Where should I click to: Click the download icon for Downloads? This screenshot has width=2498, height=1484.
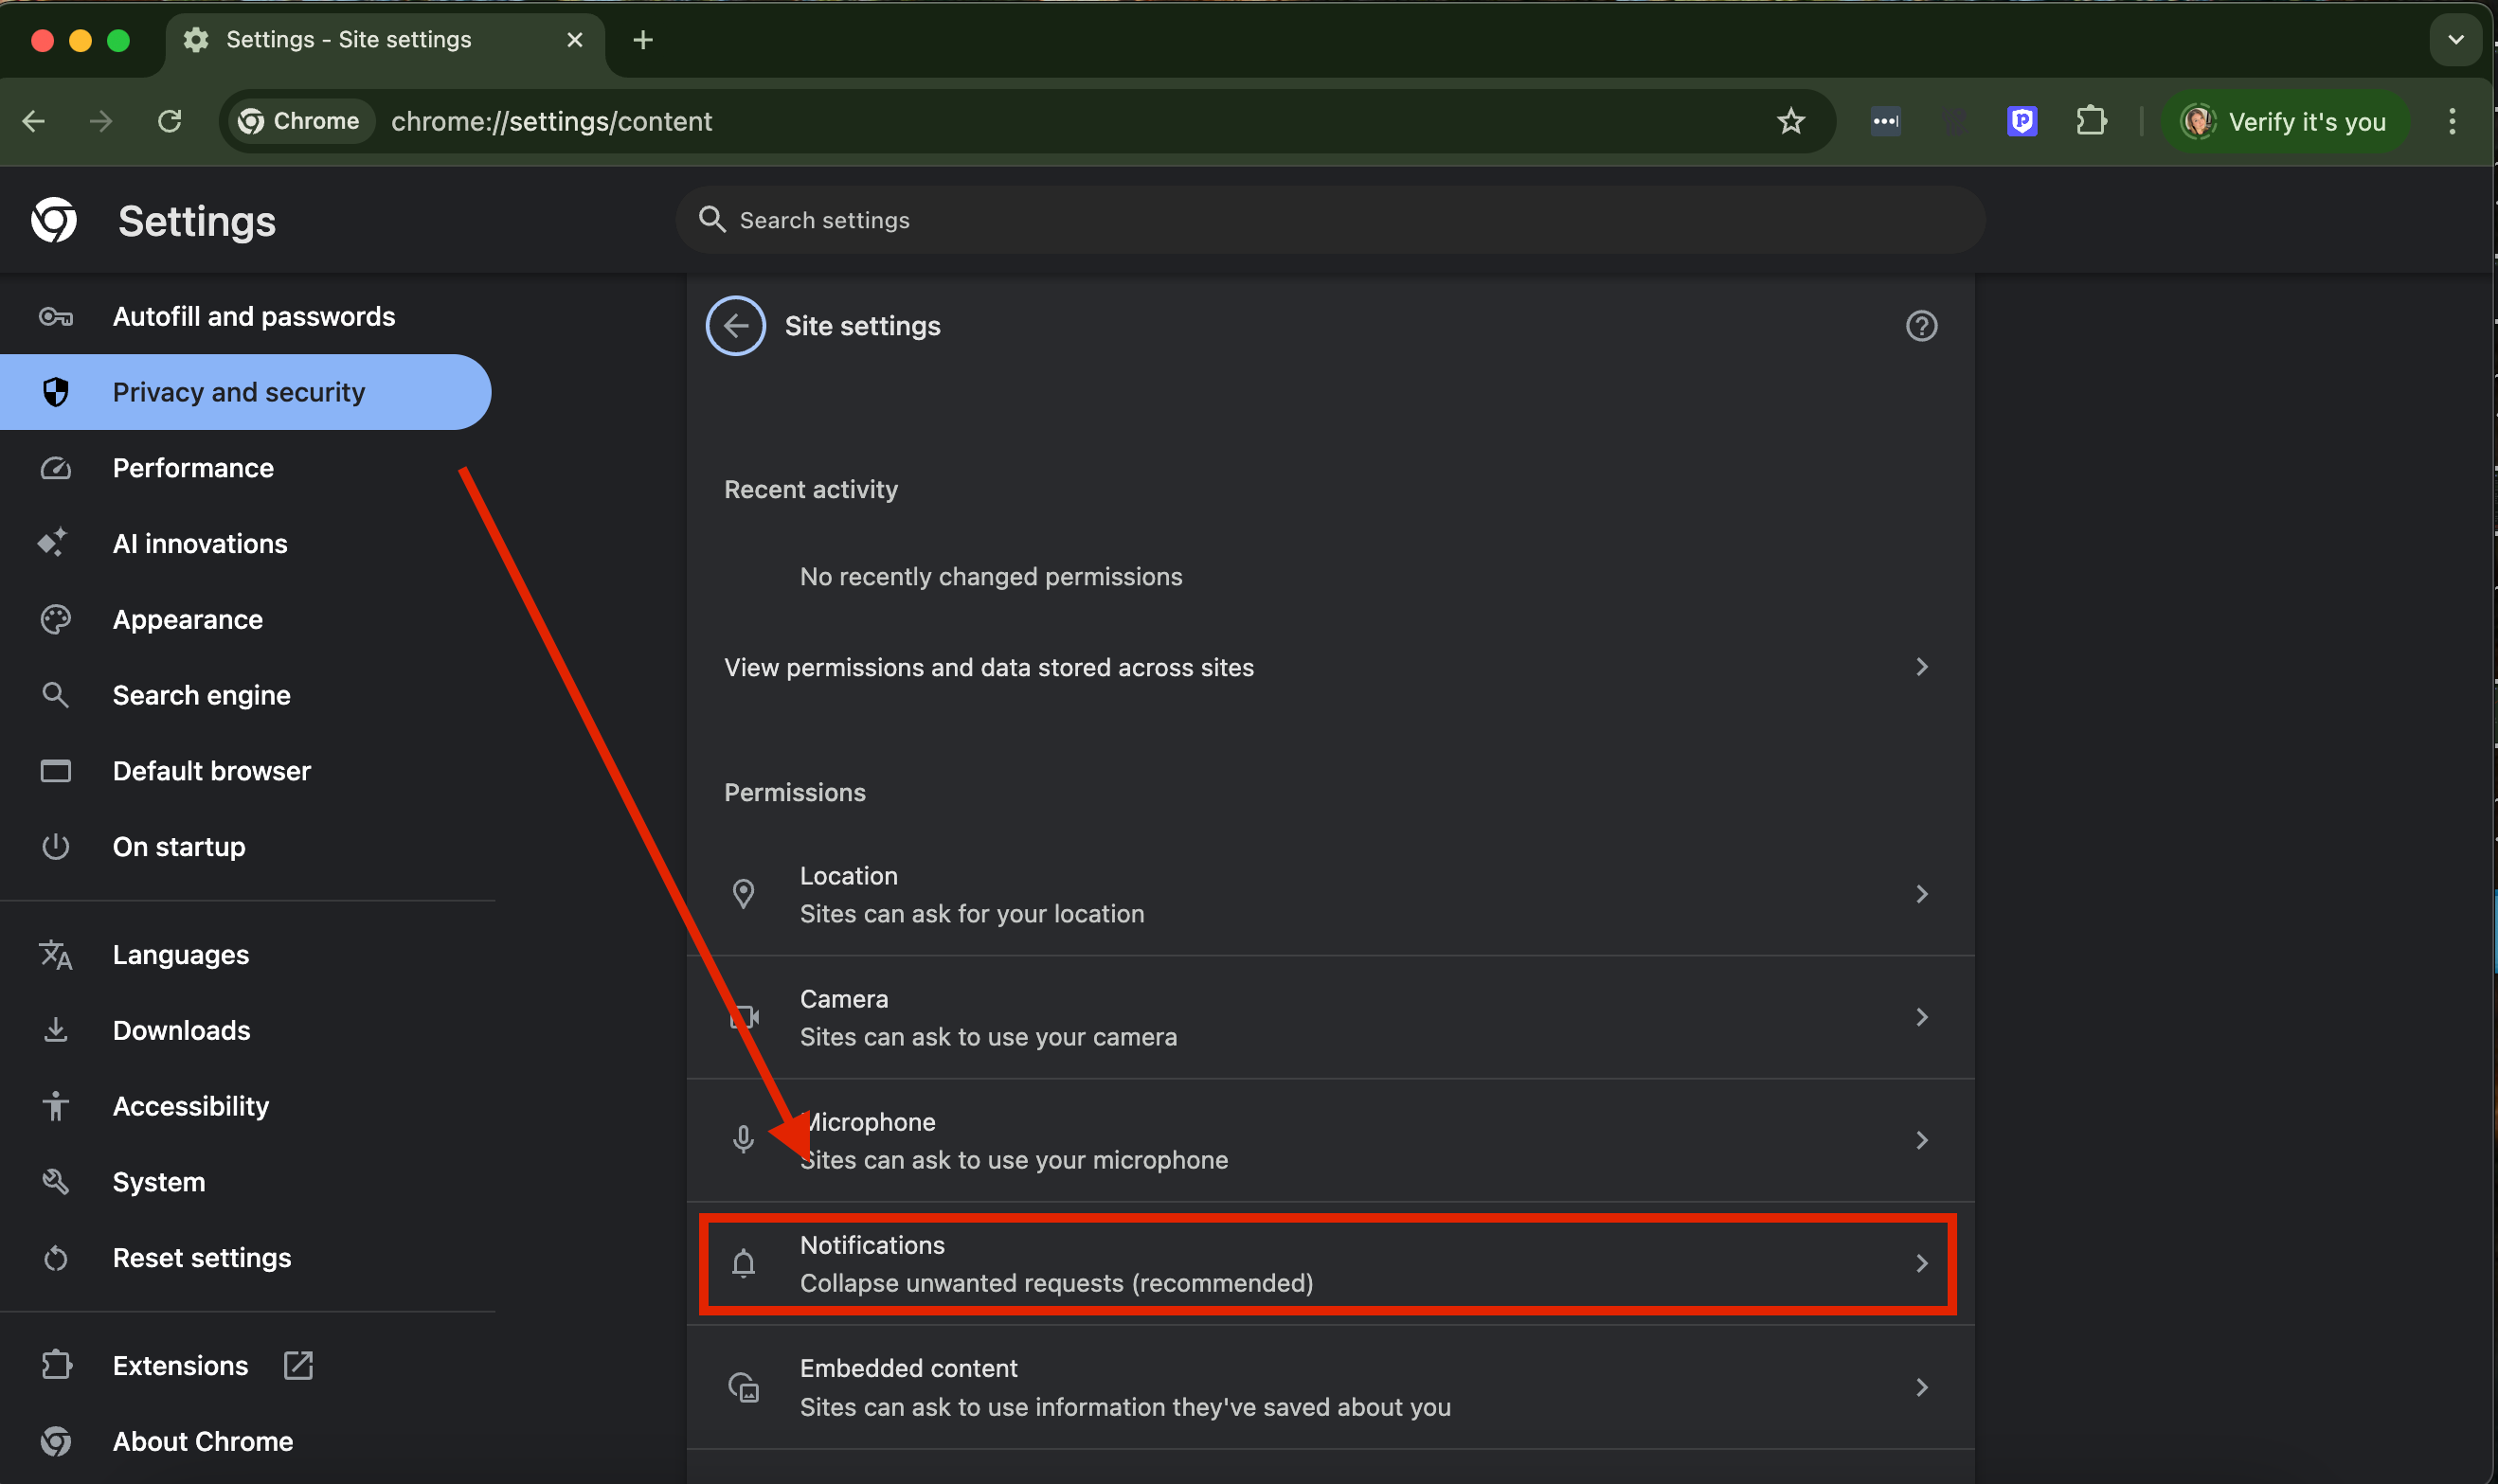click(x=55, y=1030)
